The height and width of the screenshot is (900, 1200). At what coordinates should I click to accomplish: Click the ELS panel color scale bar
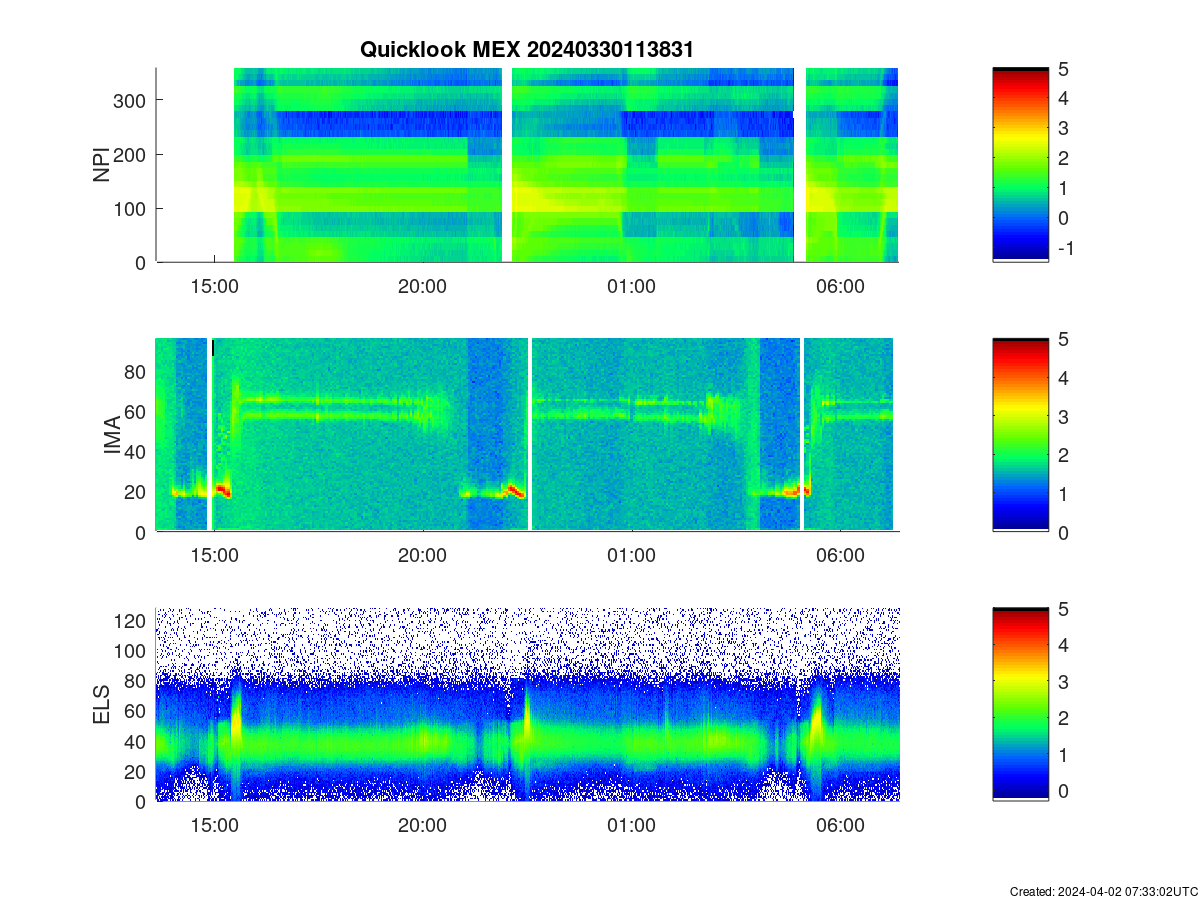point(1020,704)
